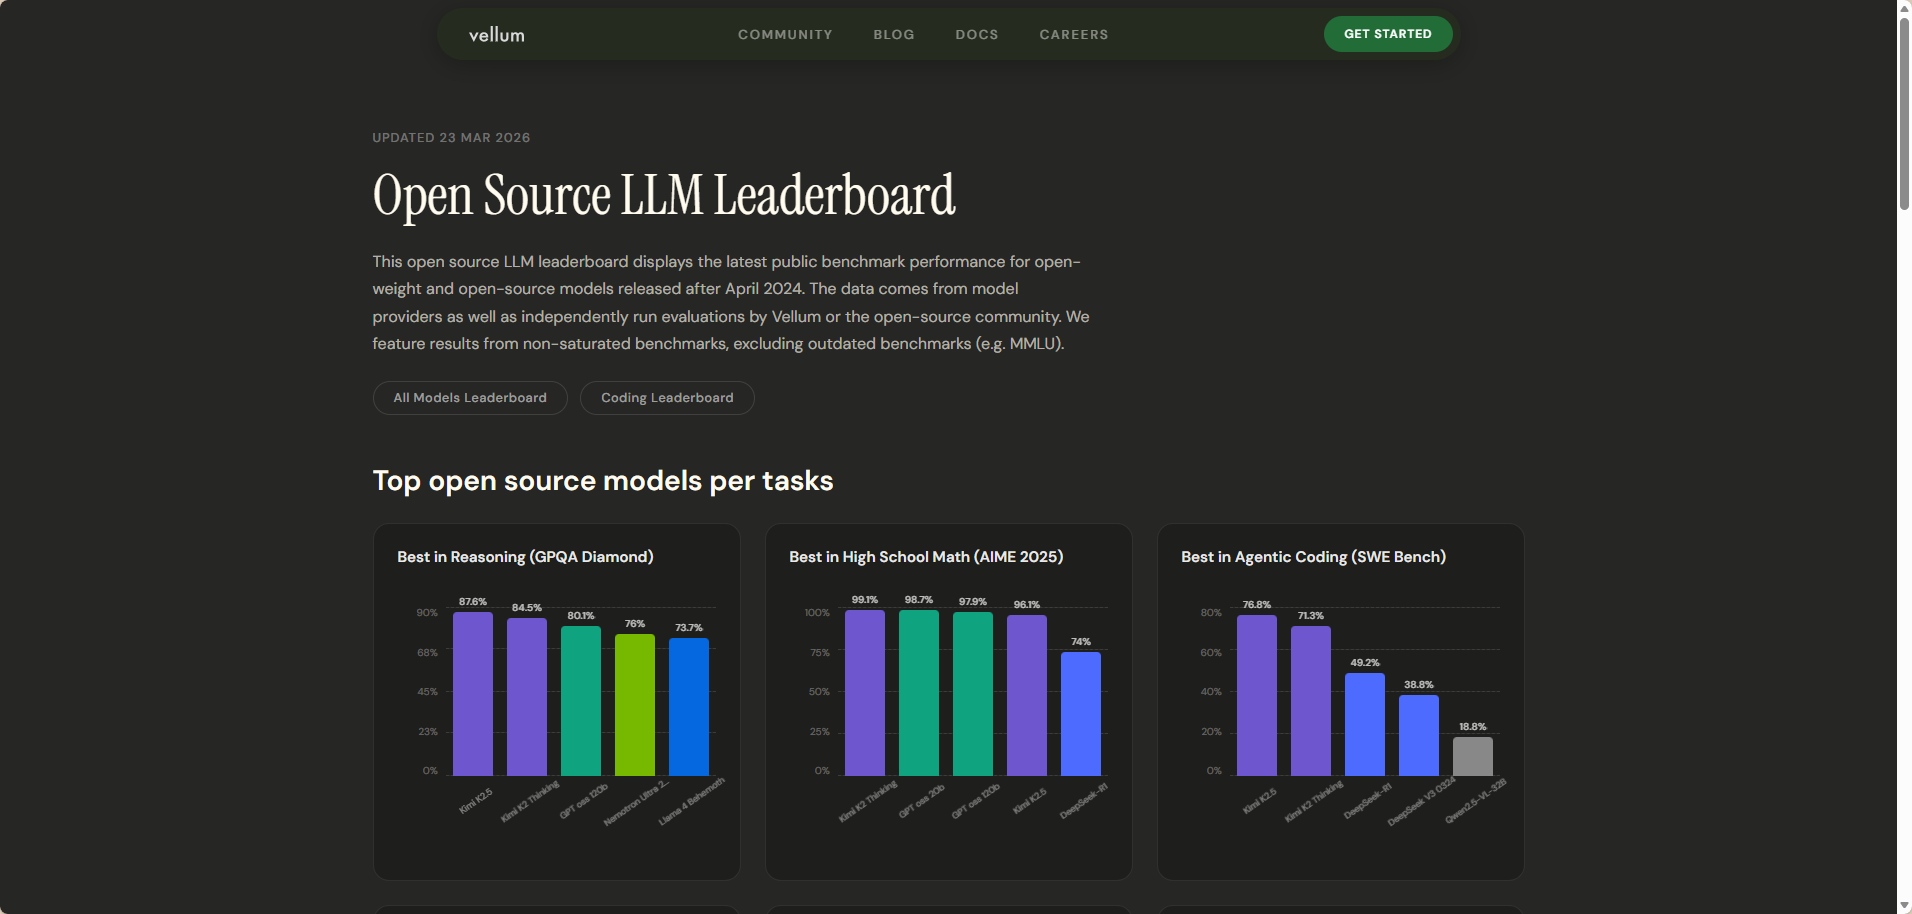The image size is (1912, 914).
Task: Click the 49.2% value label
Action: pyautogui.click(x=1365, y=663)
